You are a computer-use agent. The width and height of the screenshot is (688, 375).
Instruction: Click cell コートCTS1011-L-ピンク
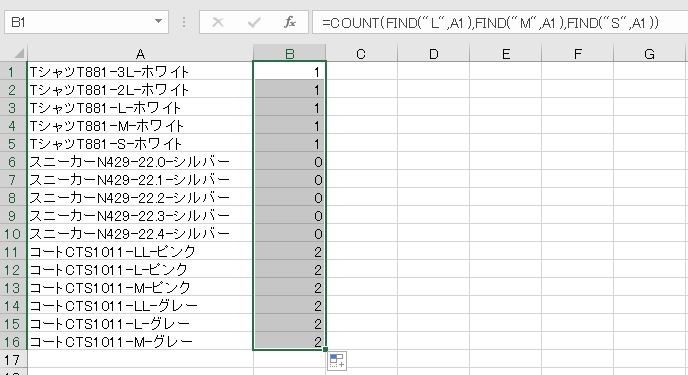point(140,269)
